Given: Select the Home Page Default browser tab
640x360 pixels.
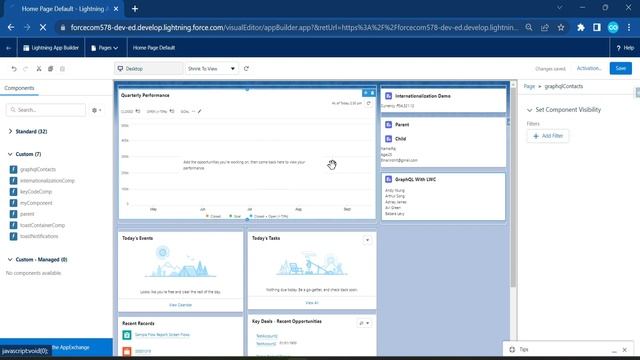Looking at the screenshot, I should (64, 9).
